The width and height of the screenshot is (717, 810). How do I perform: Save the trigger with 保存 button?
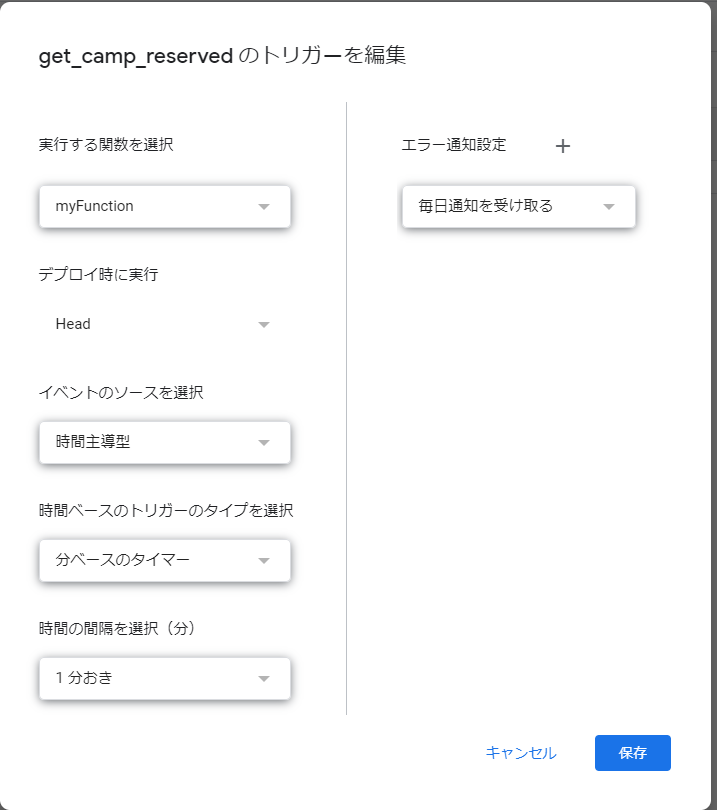pos(633,753)
